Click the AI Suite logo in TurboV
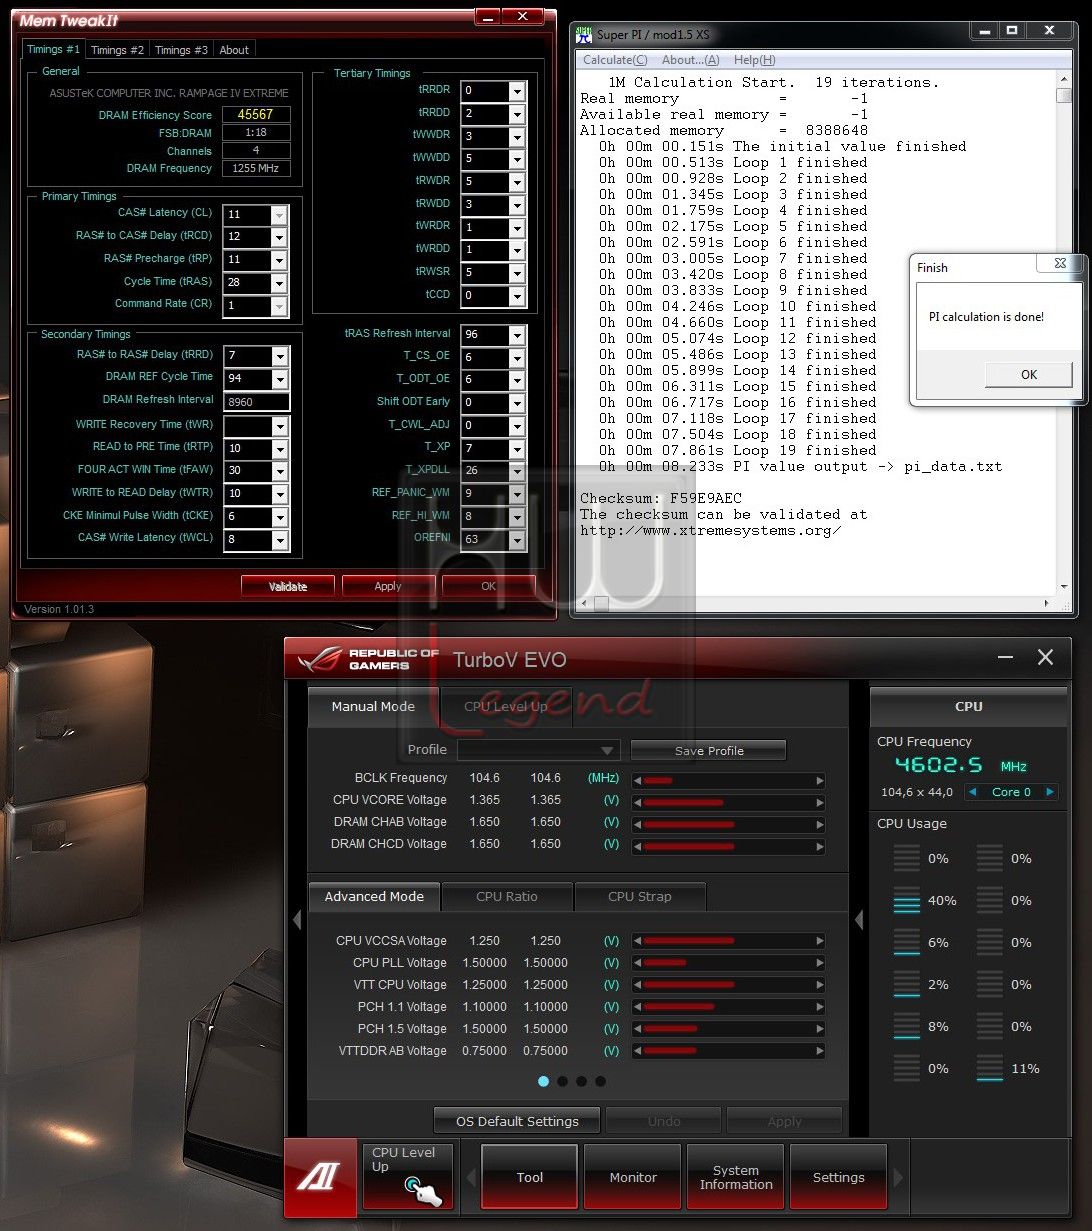1092x1231 pixels. pos(320,1177)
